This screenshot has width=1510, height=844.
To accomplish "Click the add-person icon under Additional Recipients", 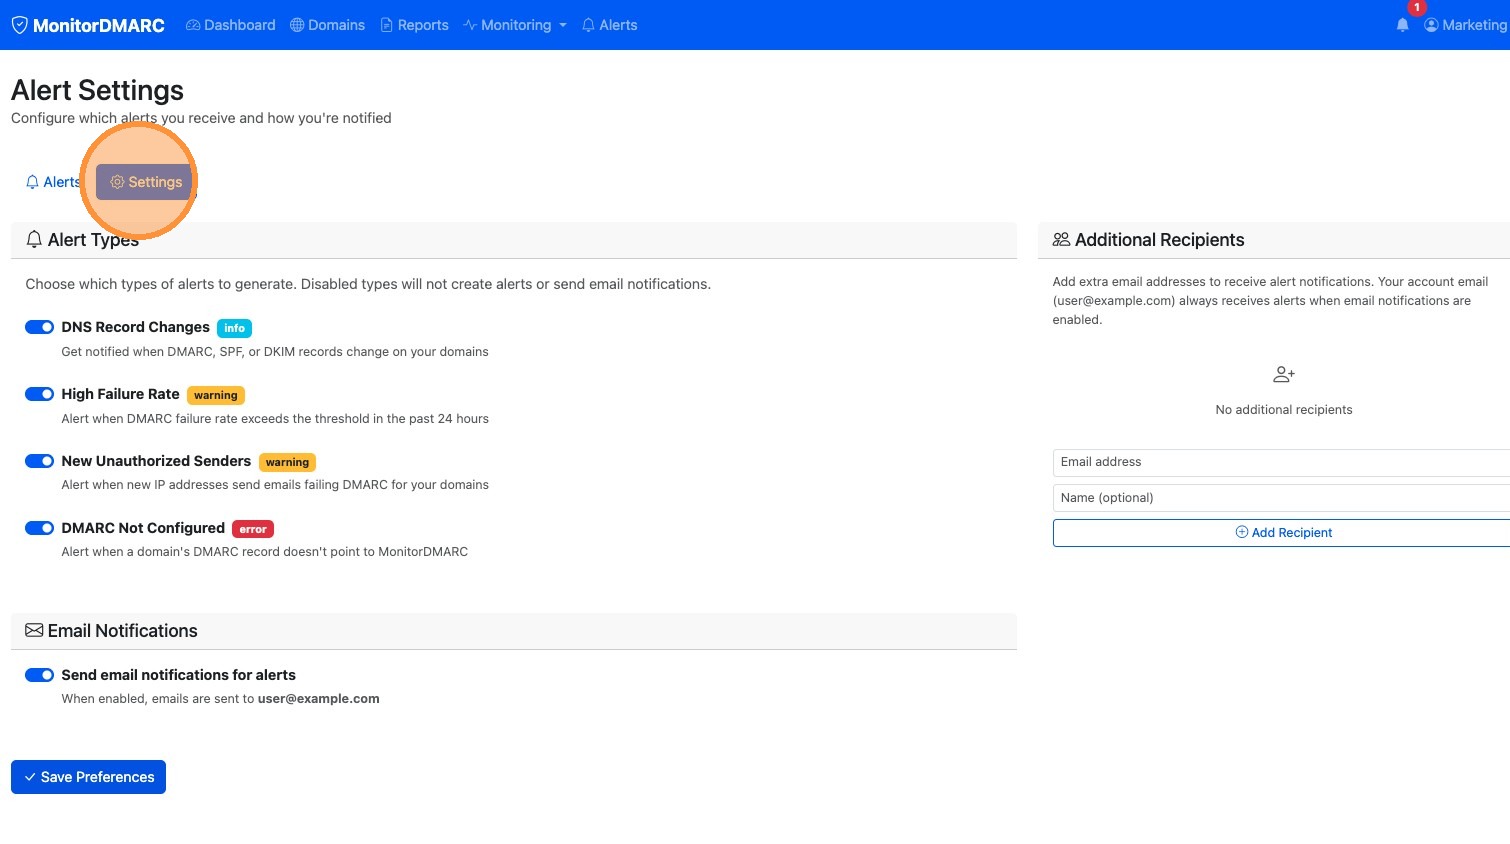I will [x=1284, y=375].
